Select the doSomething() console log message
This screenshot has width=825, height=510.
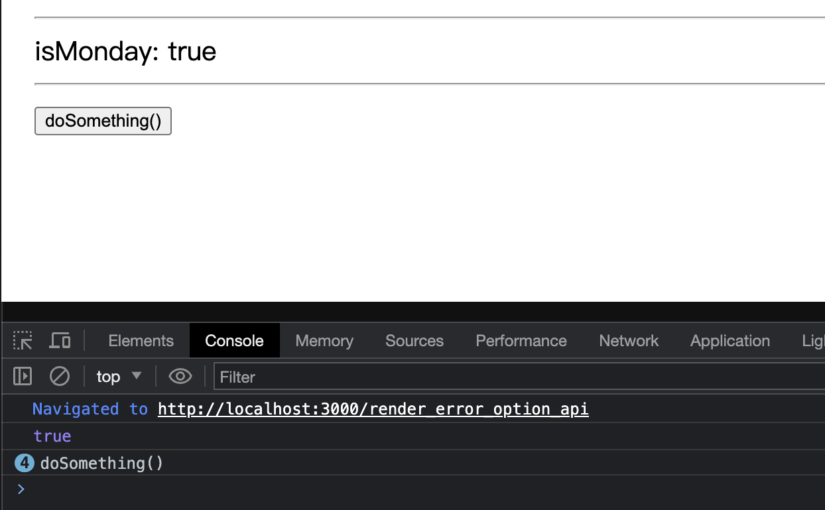tap(101, 463)
